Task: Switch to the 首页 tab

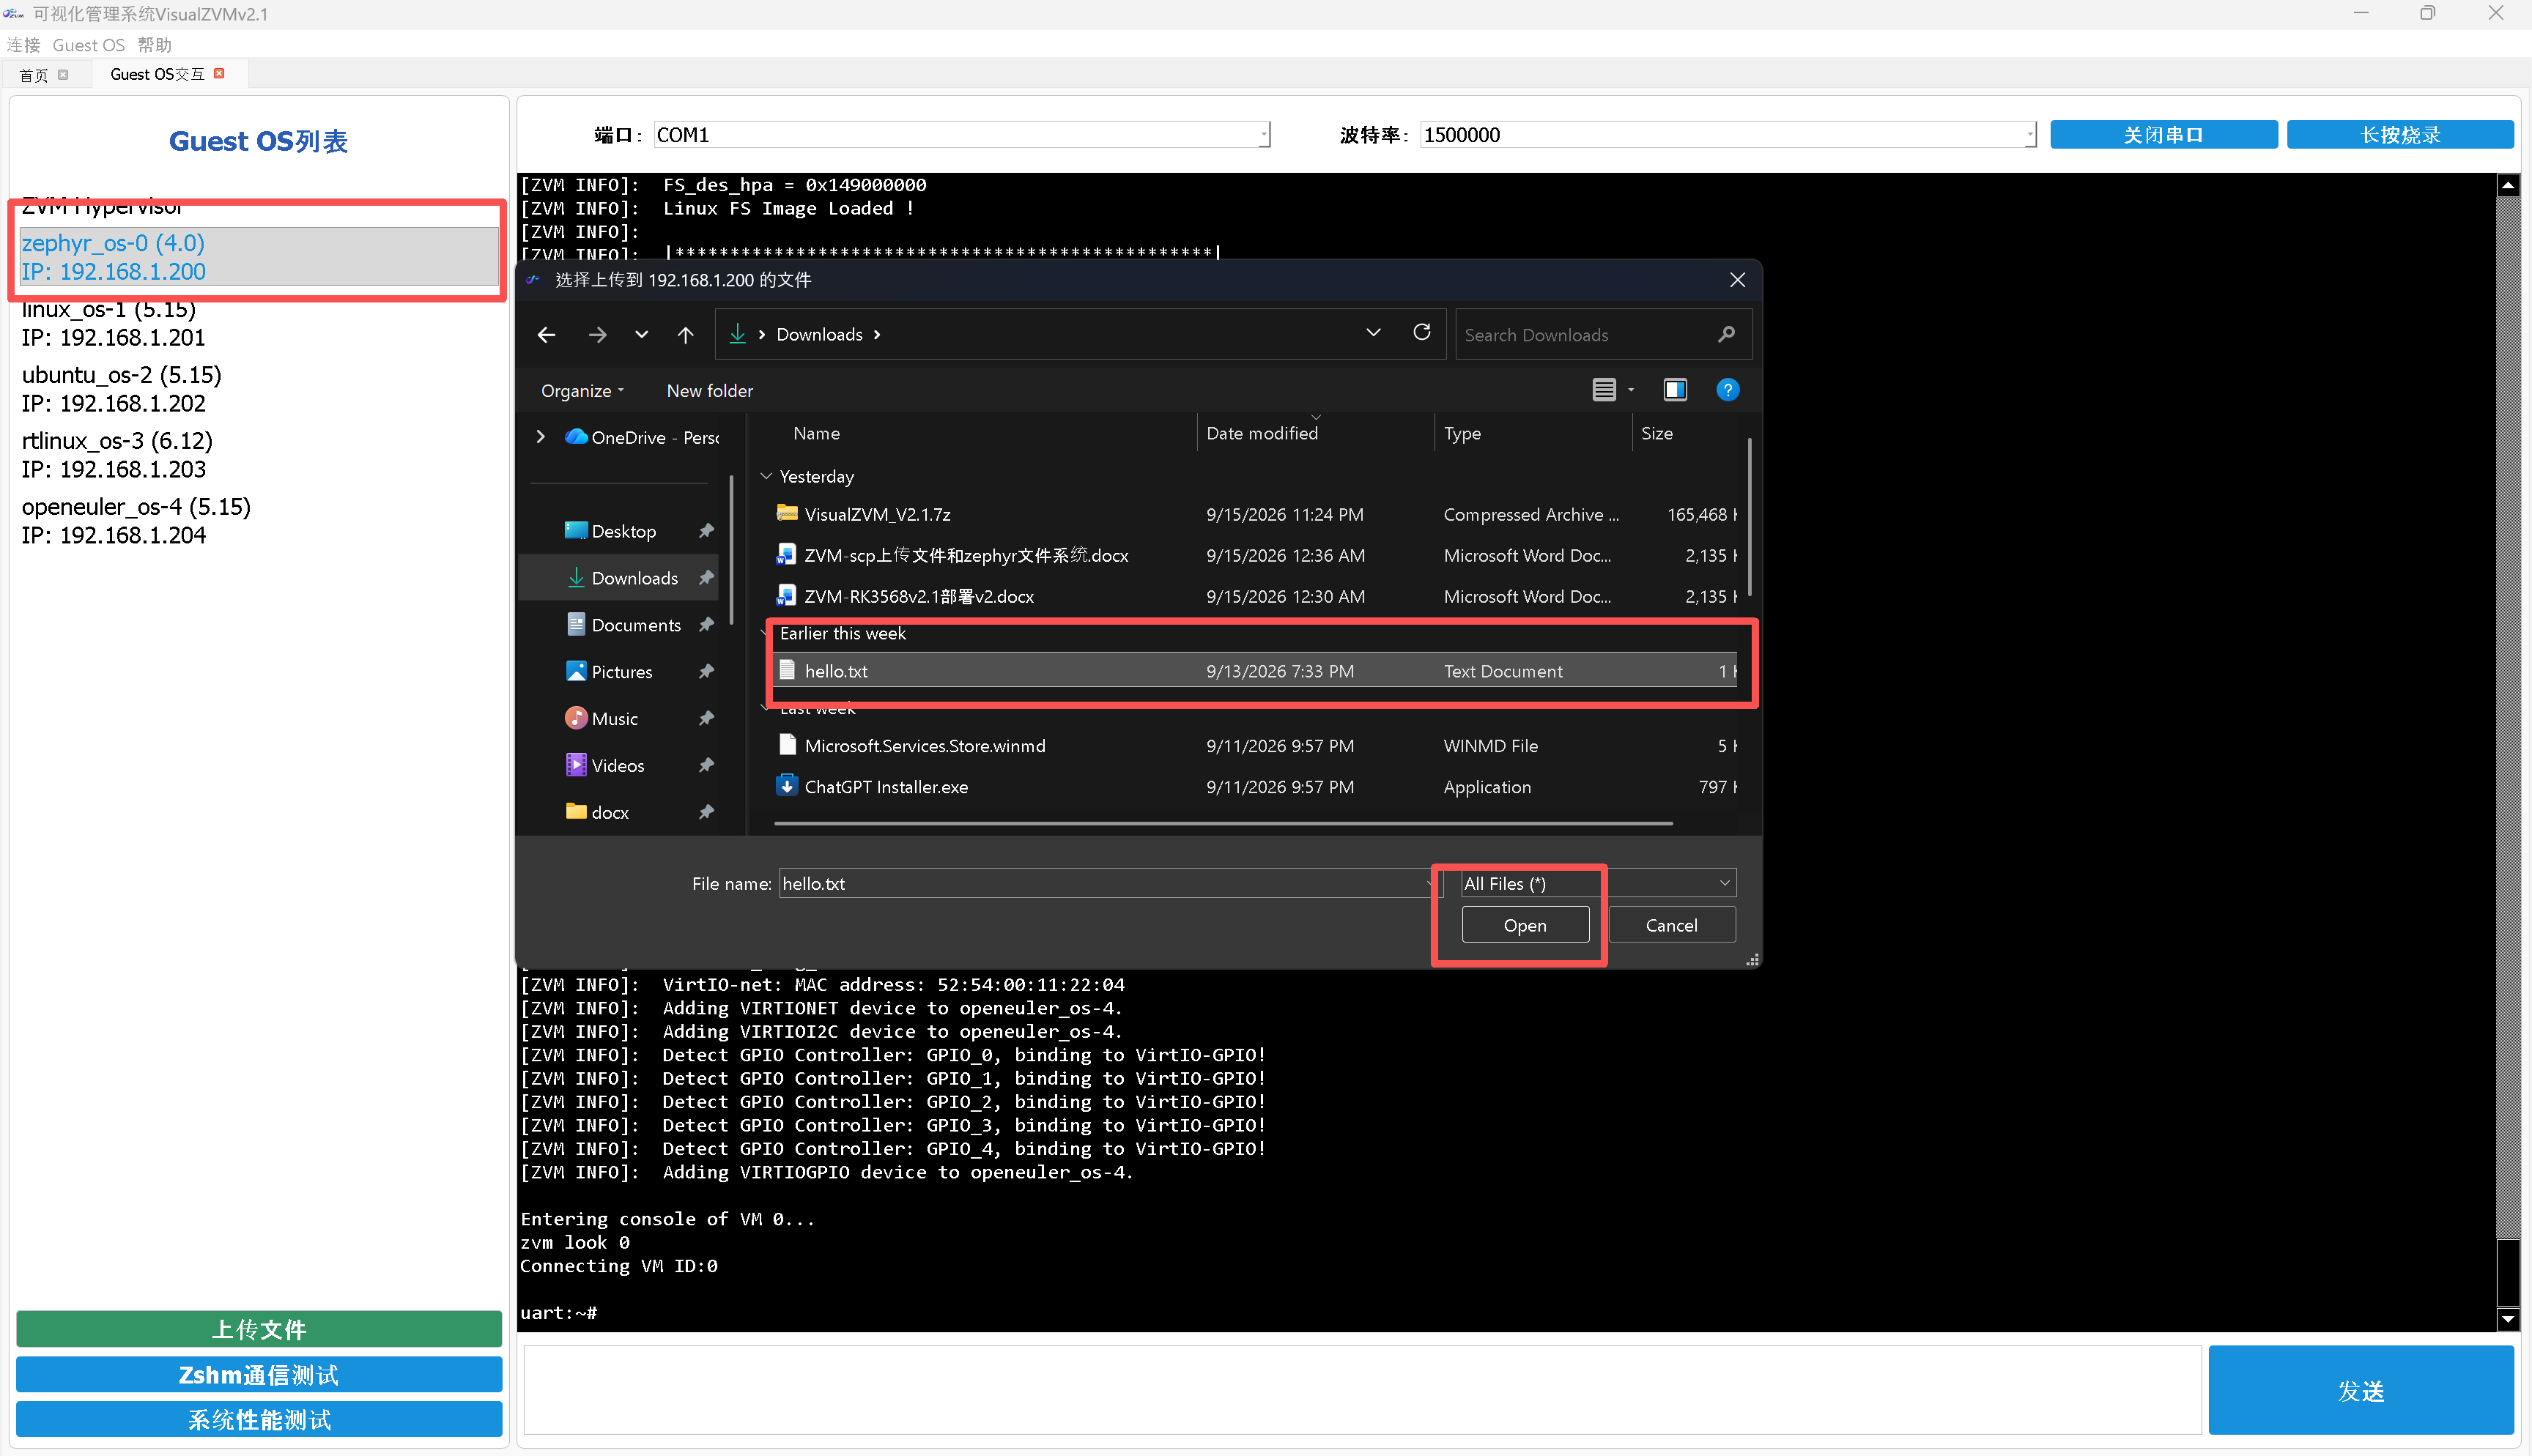Action: pos(34,75)
